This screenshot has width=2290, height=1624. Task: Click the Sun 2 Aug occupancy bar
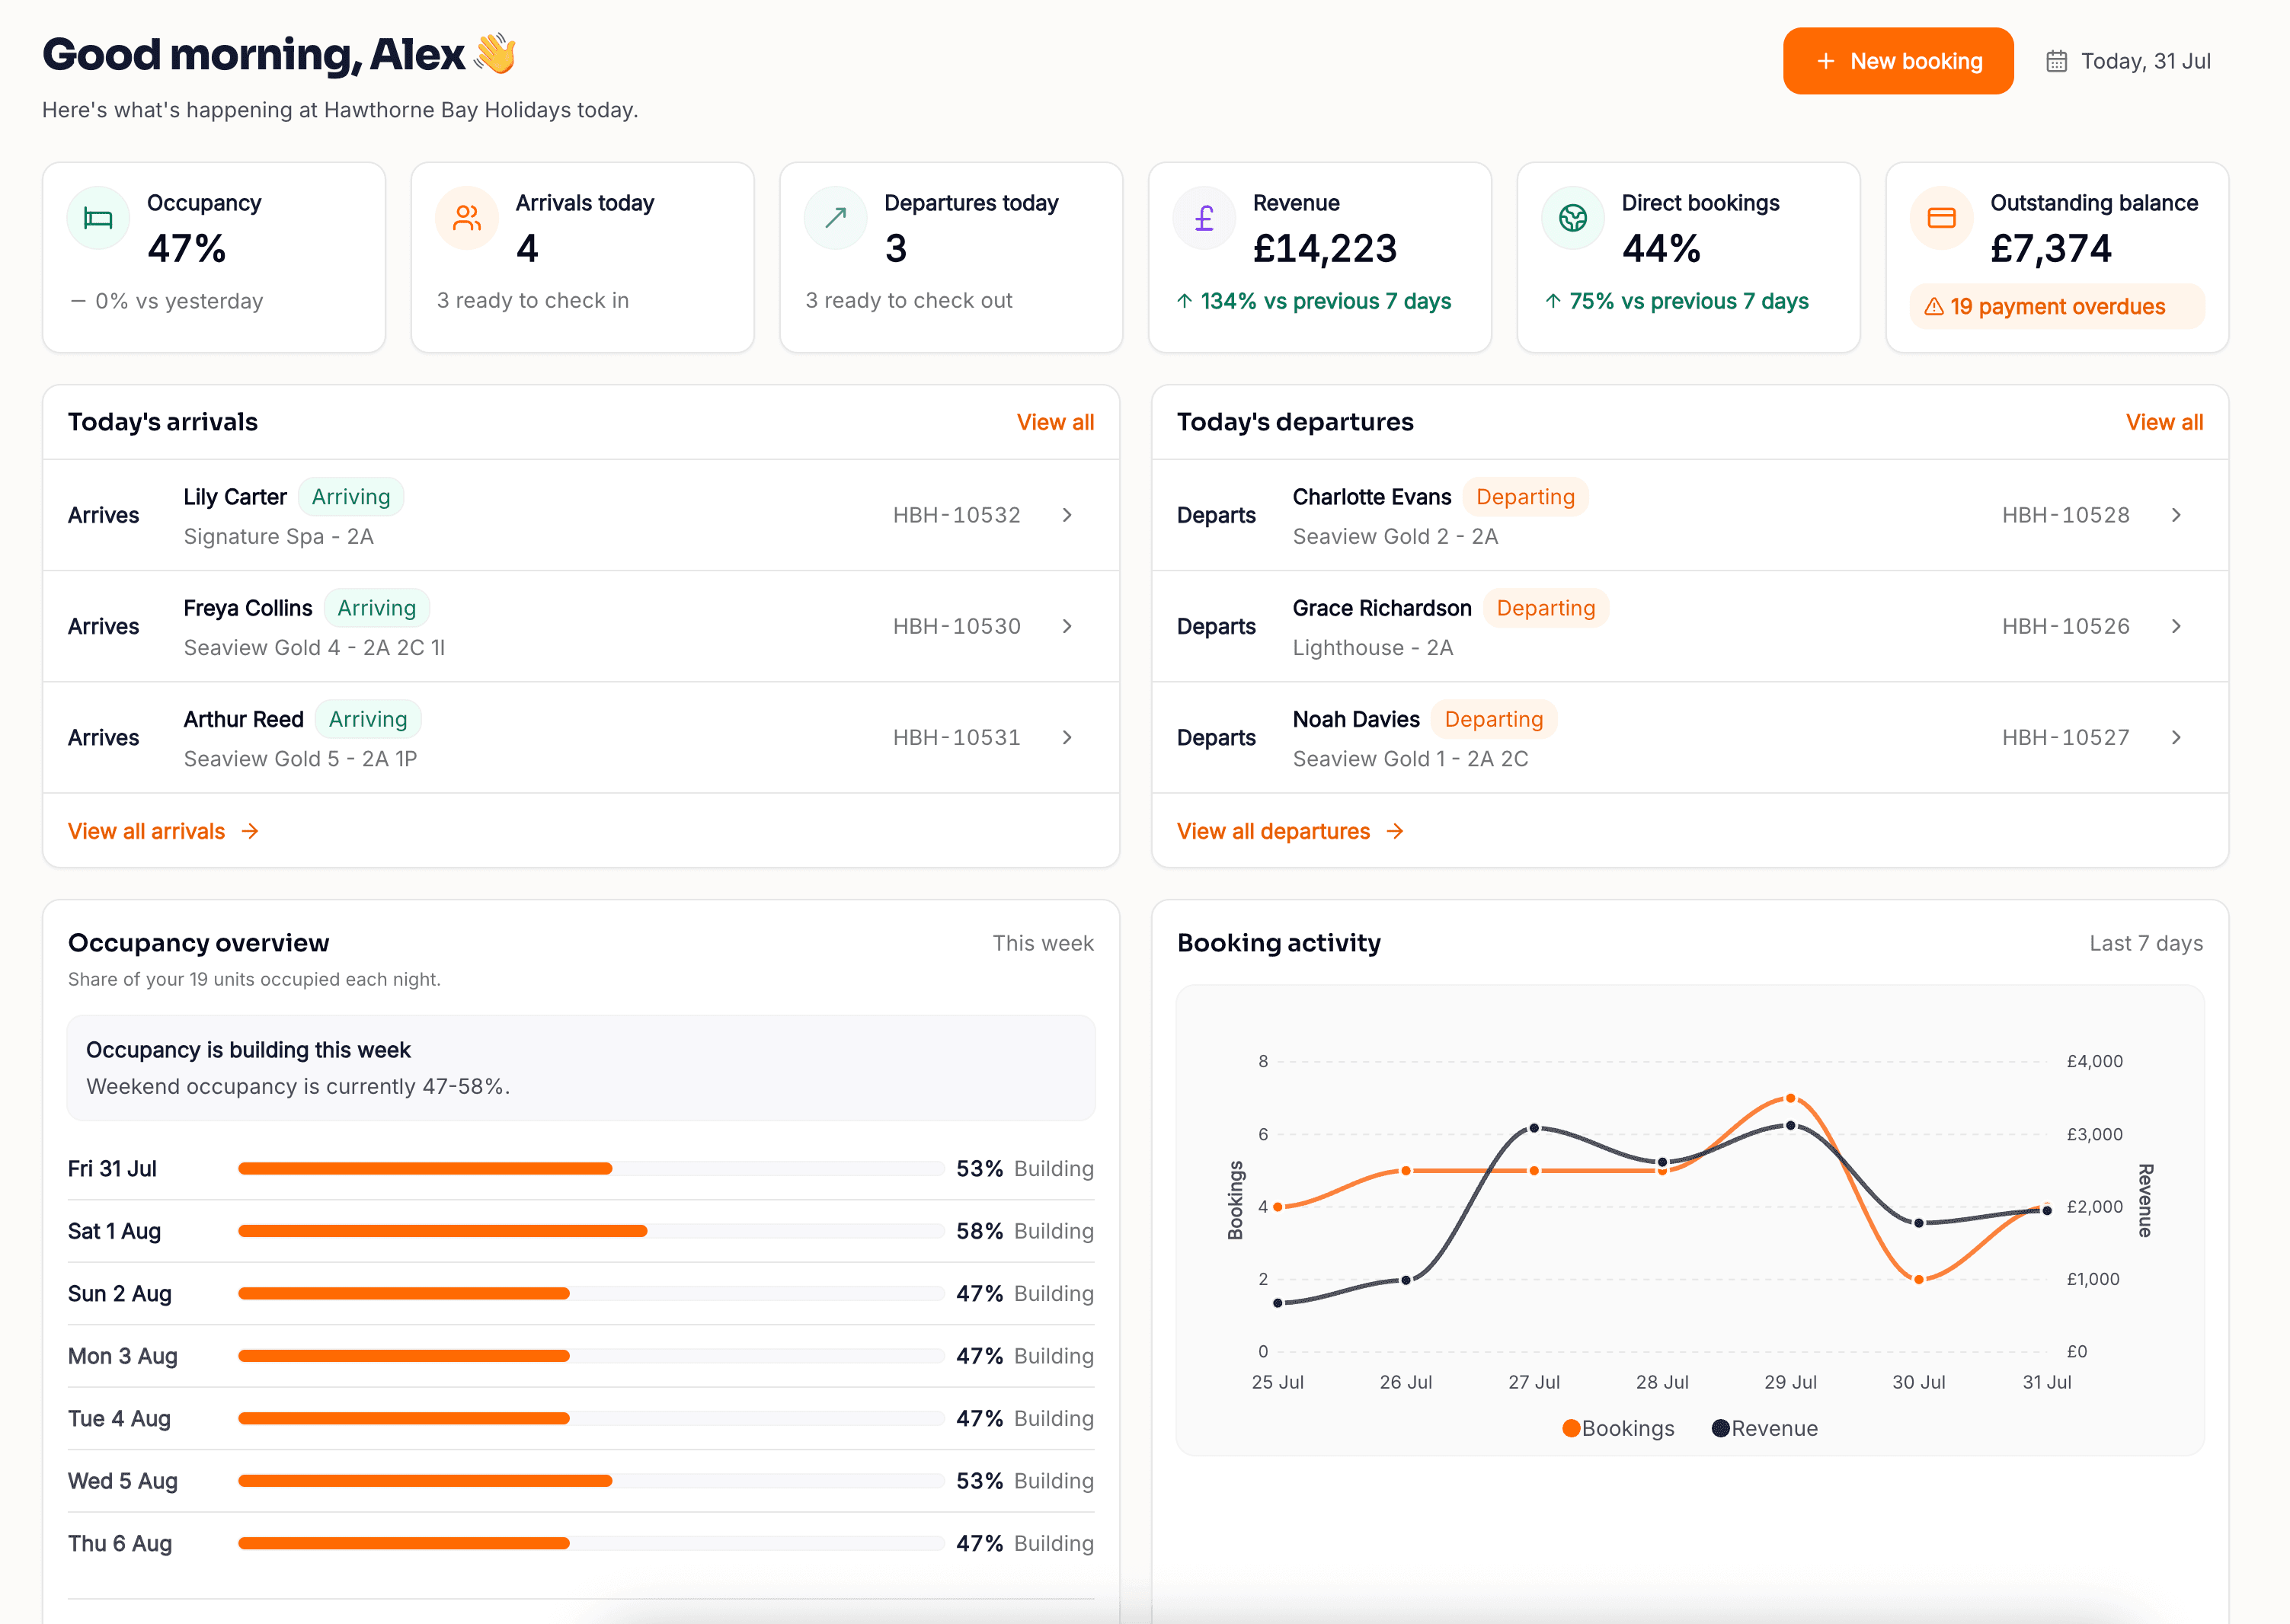point(591,1293)
